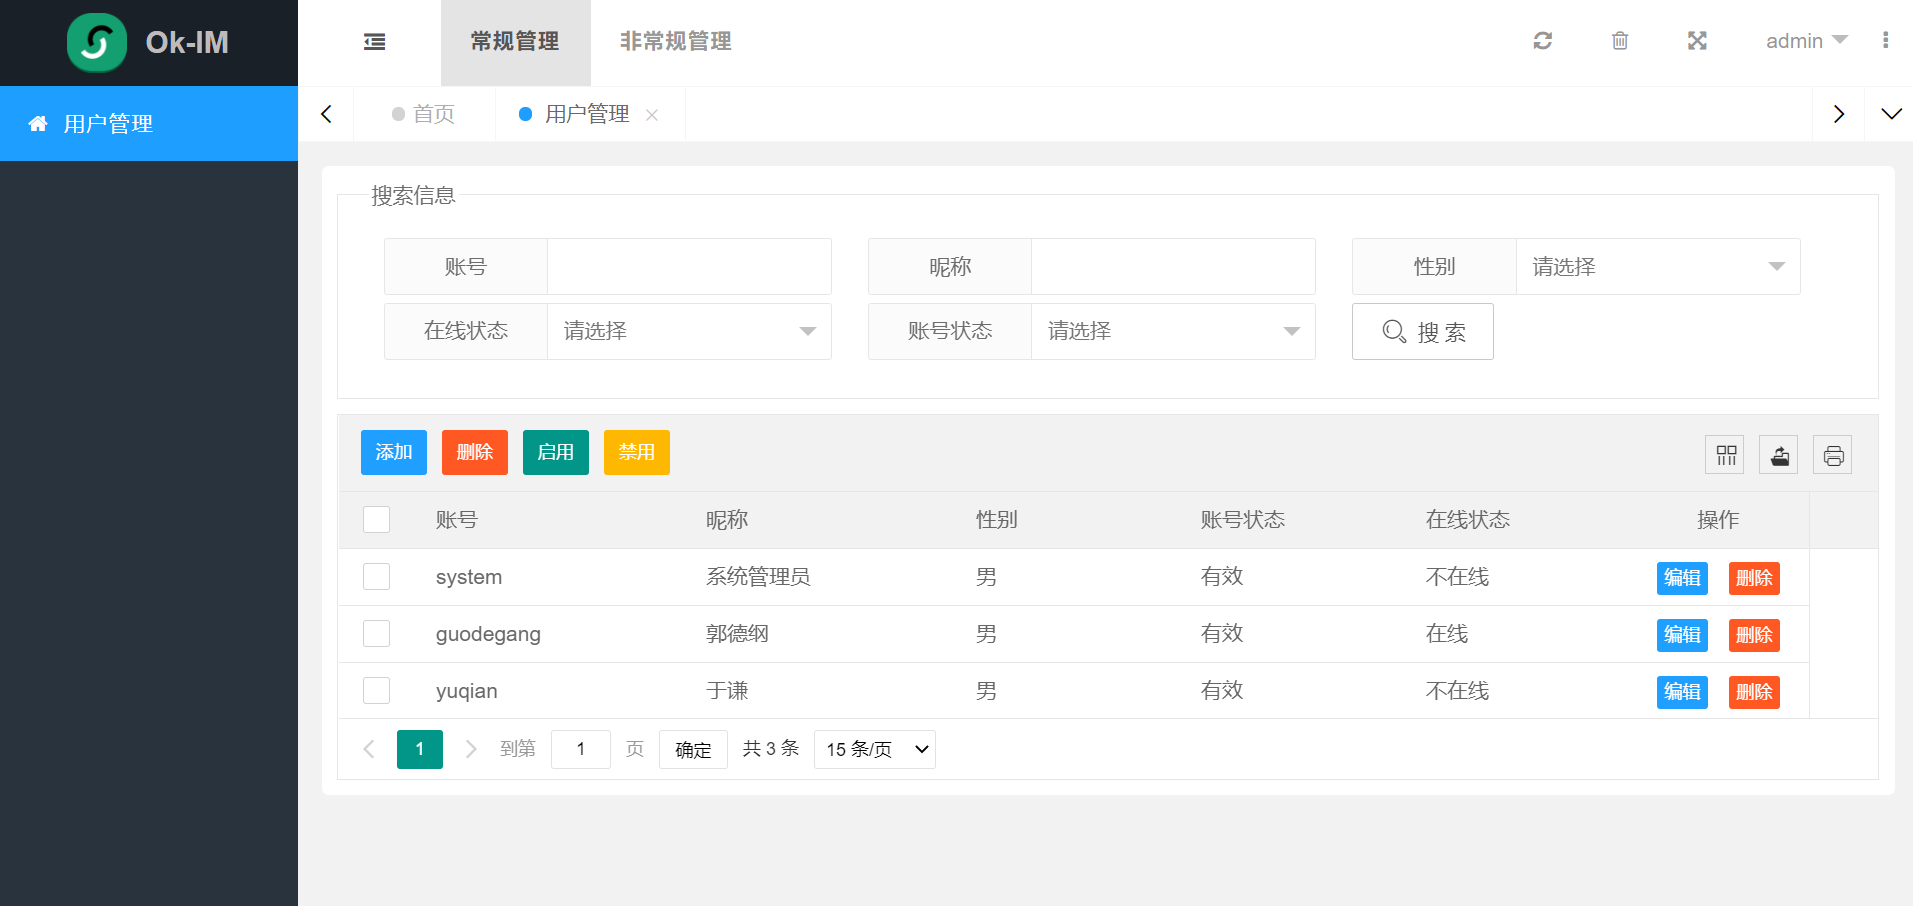Open the vertical dots more-options menu
The height and width of the screenshot is (906, 1913).
coord(1885,40)
